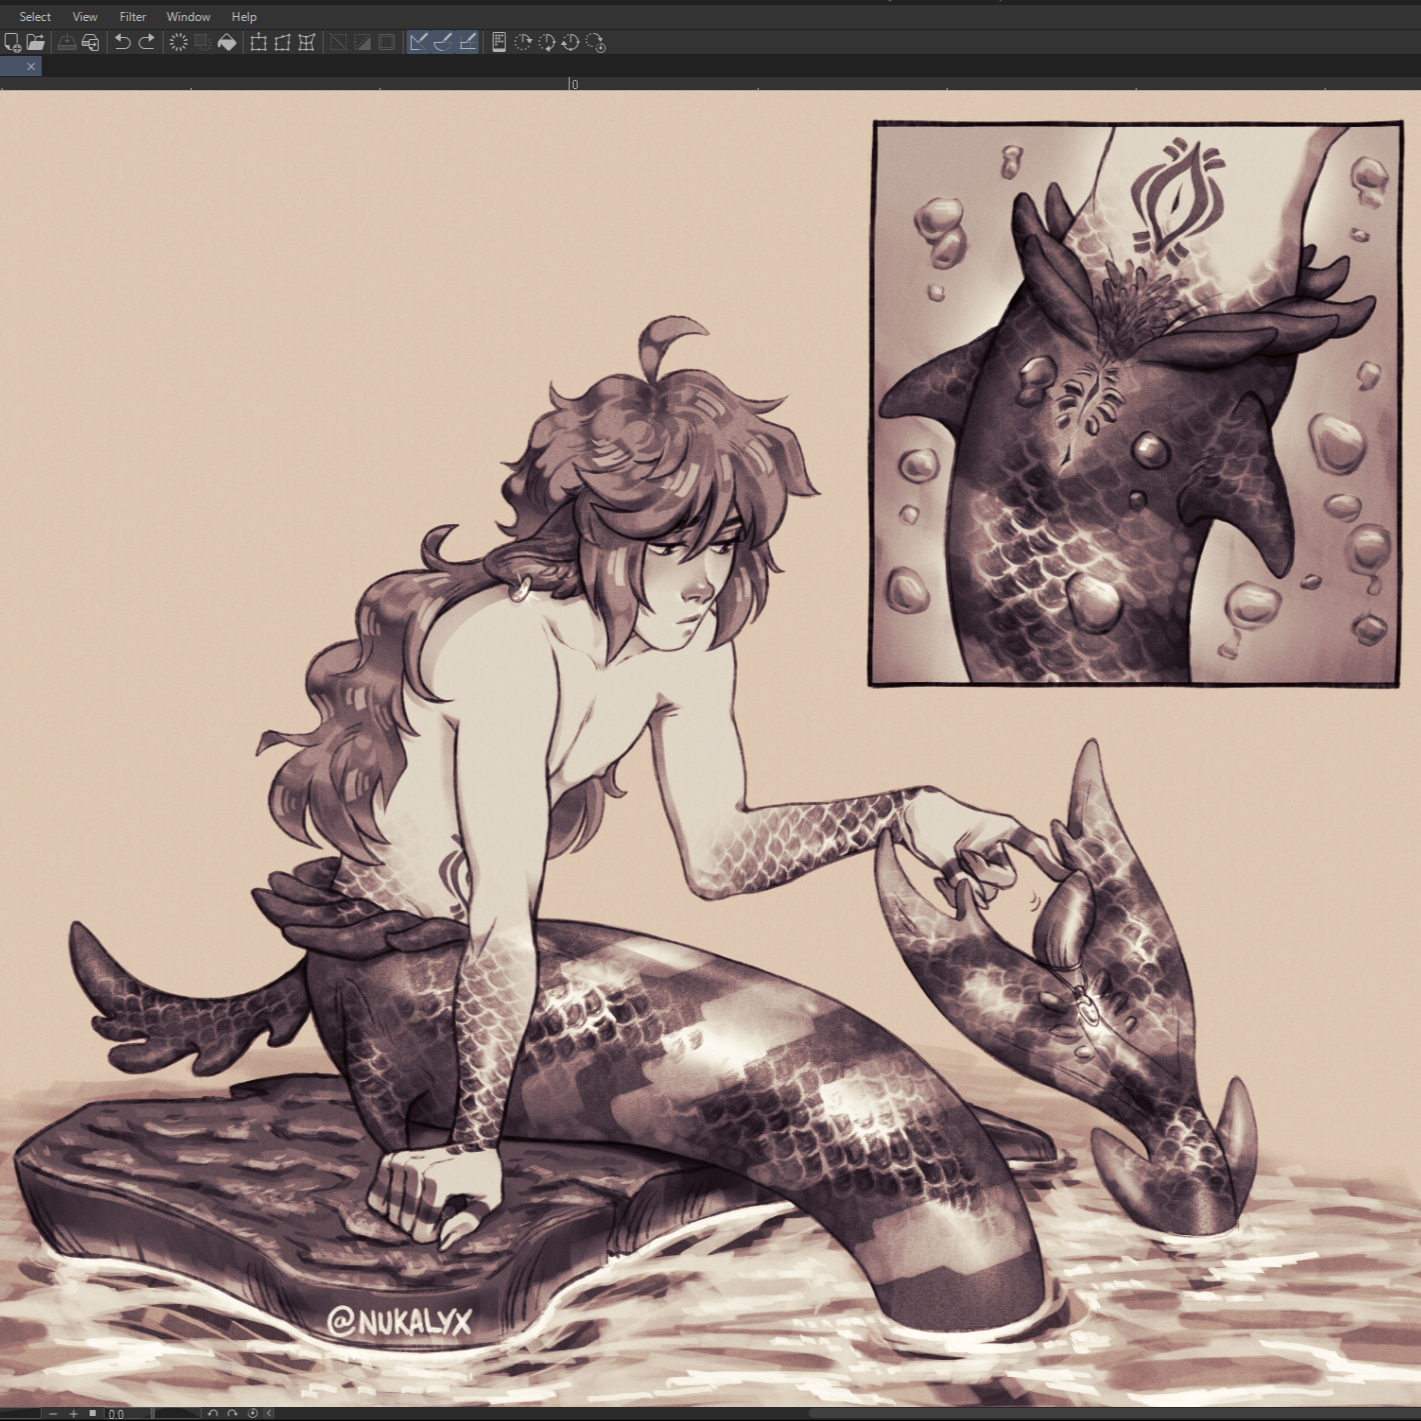Image resolution: width=1421 pixels, height=1421 pixels.
Task: Open the Filter menu
Action: point(132,17)
